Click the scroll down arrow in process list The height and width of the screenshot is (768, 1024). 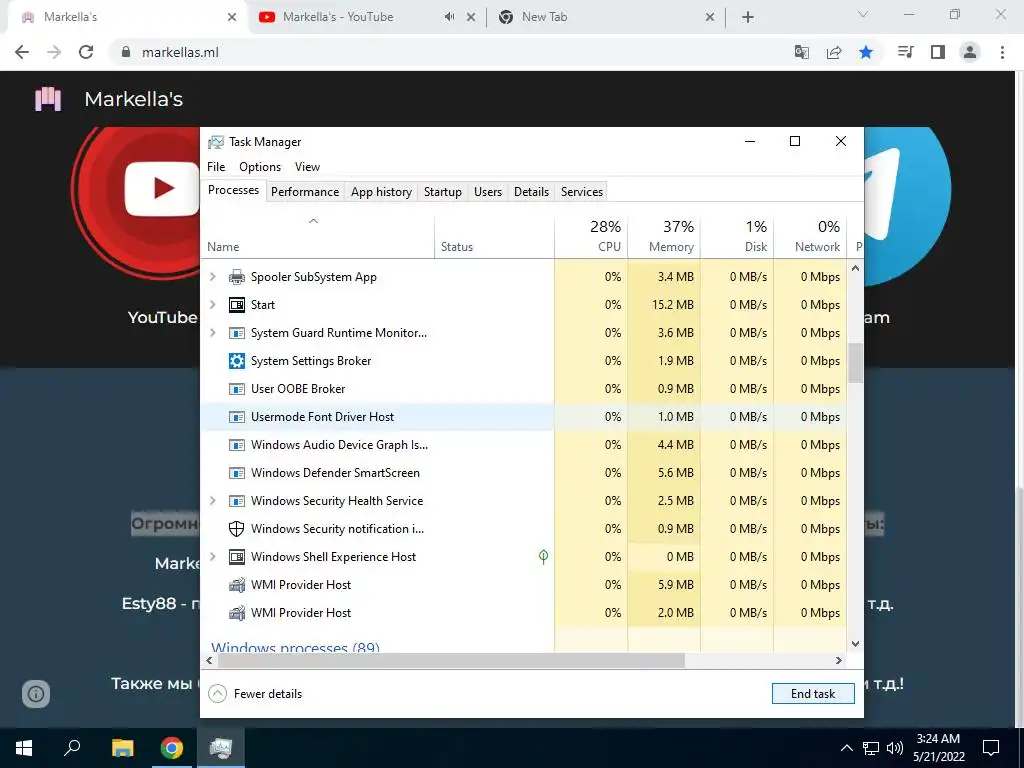[856, 644]
